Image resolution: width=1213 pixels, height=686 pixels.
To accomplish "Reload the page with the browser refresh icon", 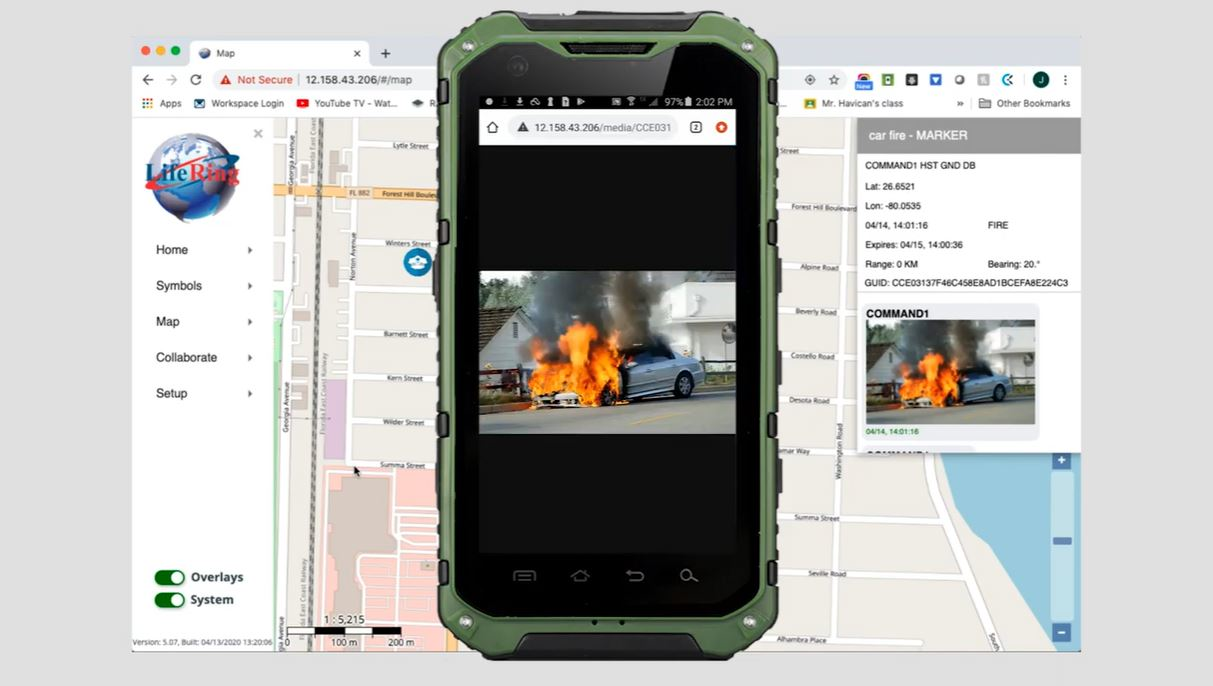I will tap(196, 80).
